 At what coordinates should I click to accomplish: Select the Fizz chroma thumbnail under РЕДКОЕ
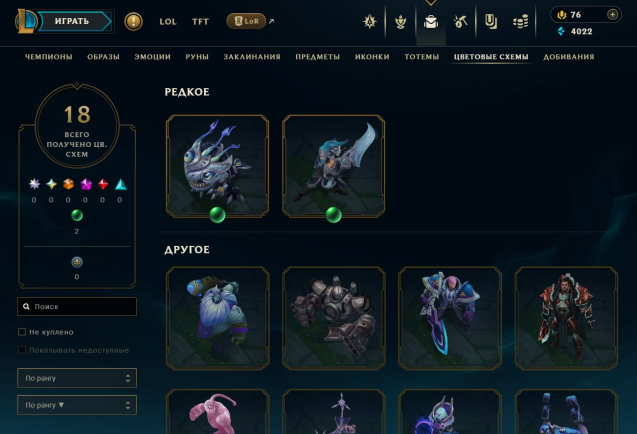(217, 166)
